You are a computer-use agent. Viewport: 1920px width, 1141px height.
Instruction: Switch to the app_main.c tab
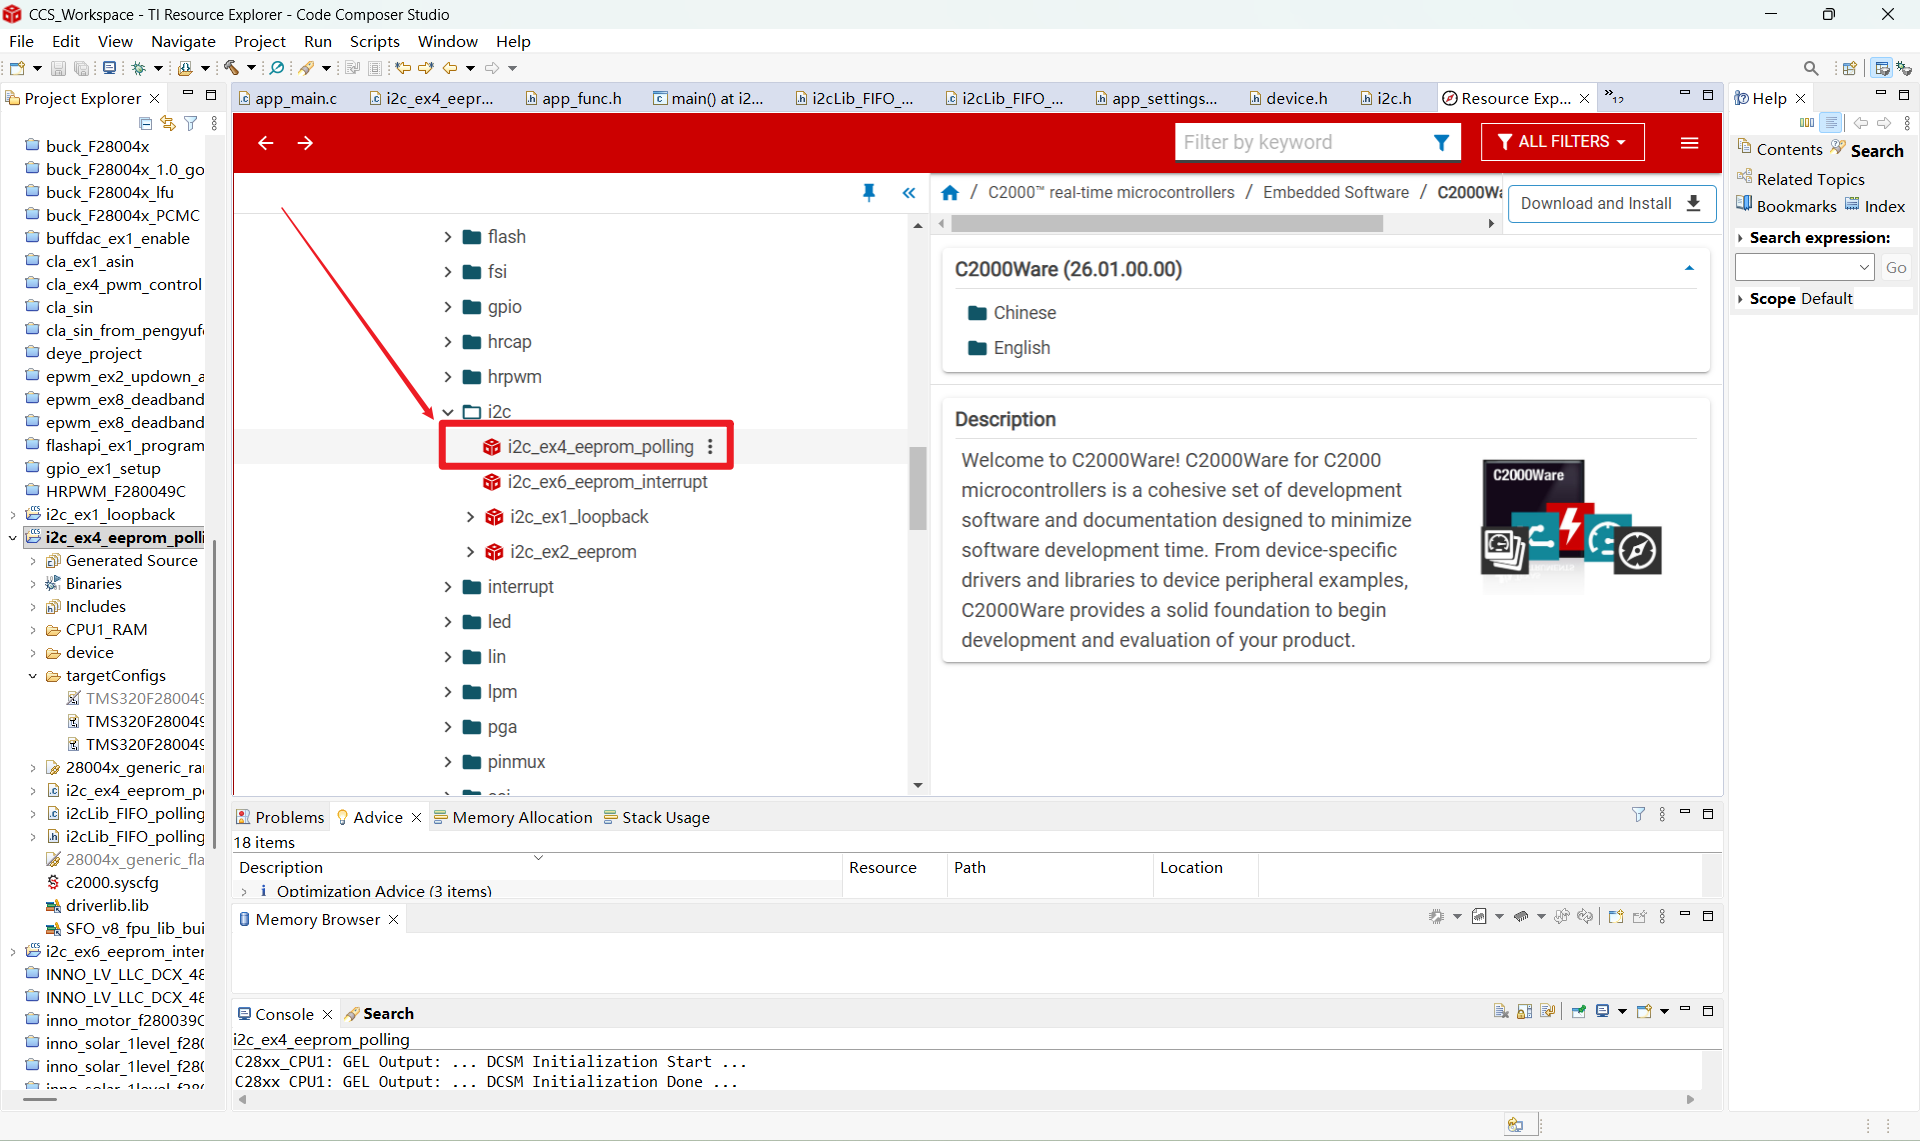pyautogui.click(x=288, y=98)
